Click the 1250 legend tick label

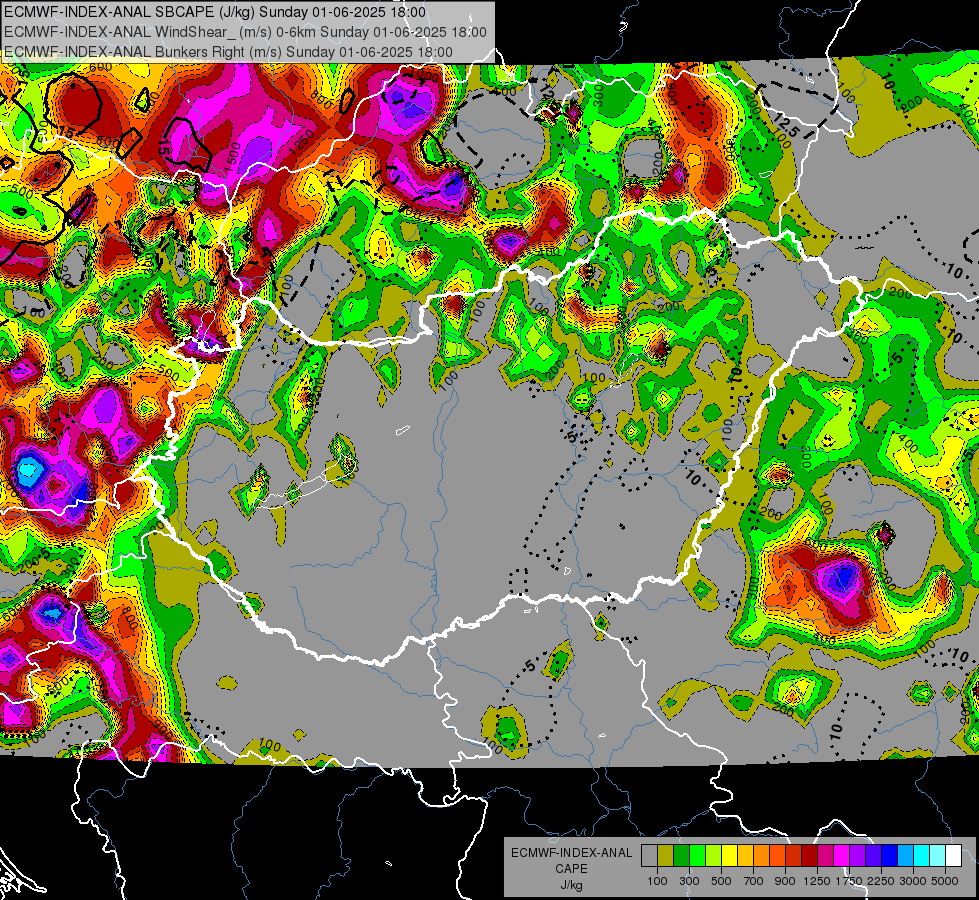point(817,881)
